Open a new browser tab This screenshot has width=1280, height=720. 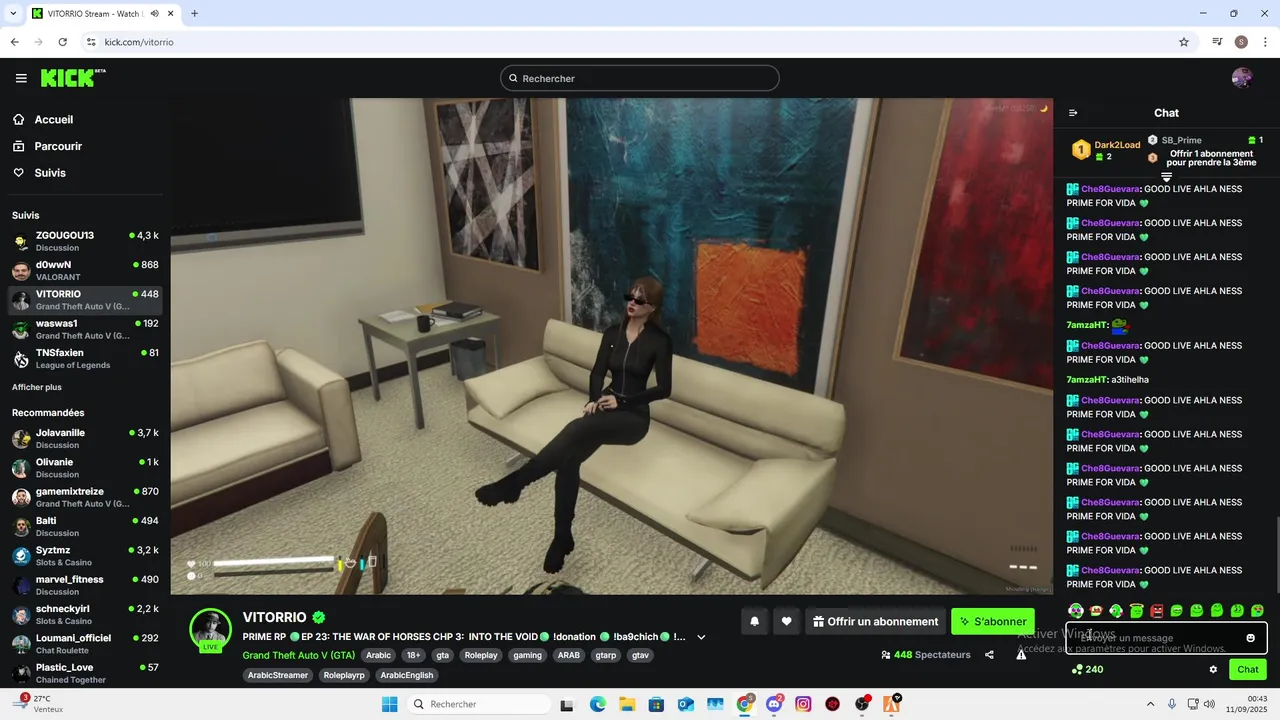click(x=194, y=13)
